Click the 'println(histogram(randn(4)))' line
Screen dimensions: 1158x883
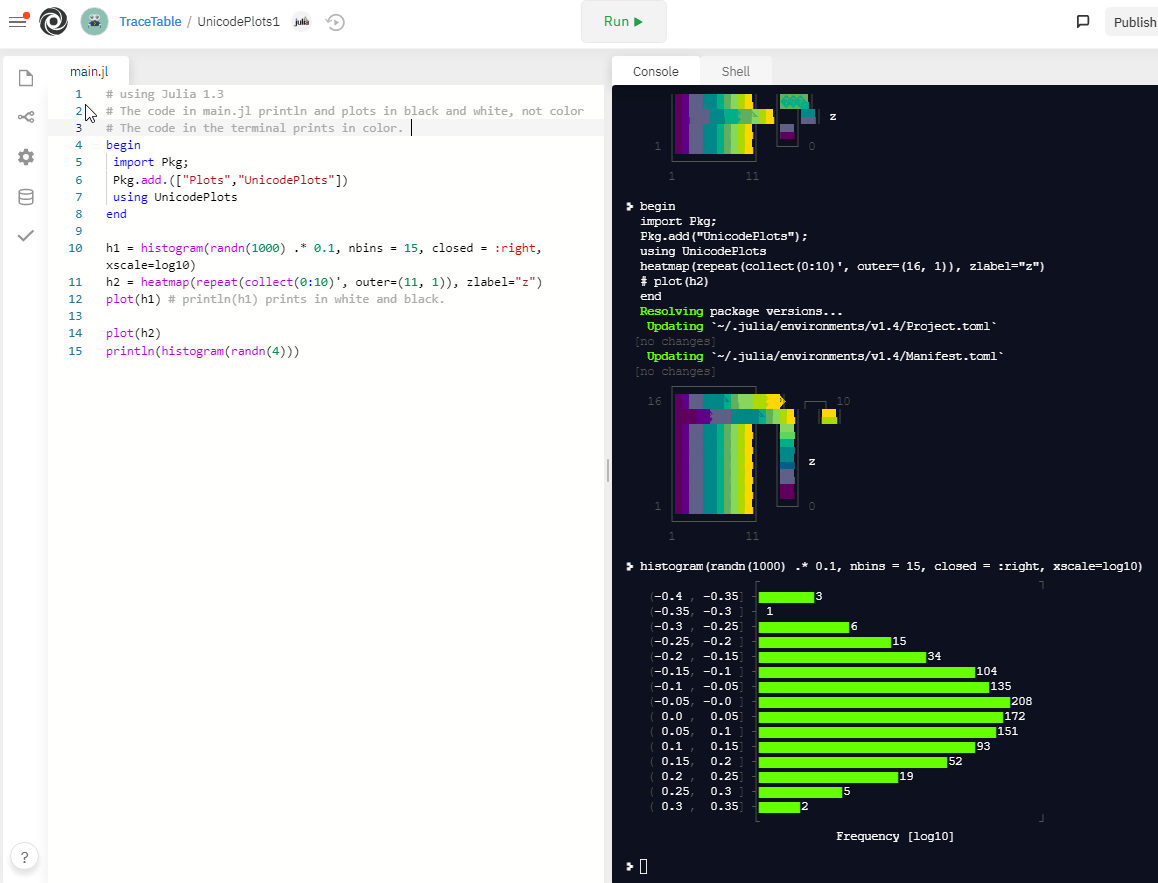(202, 351)
